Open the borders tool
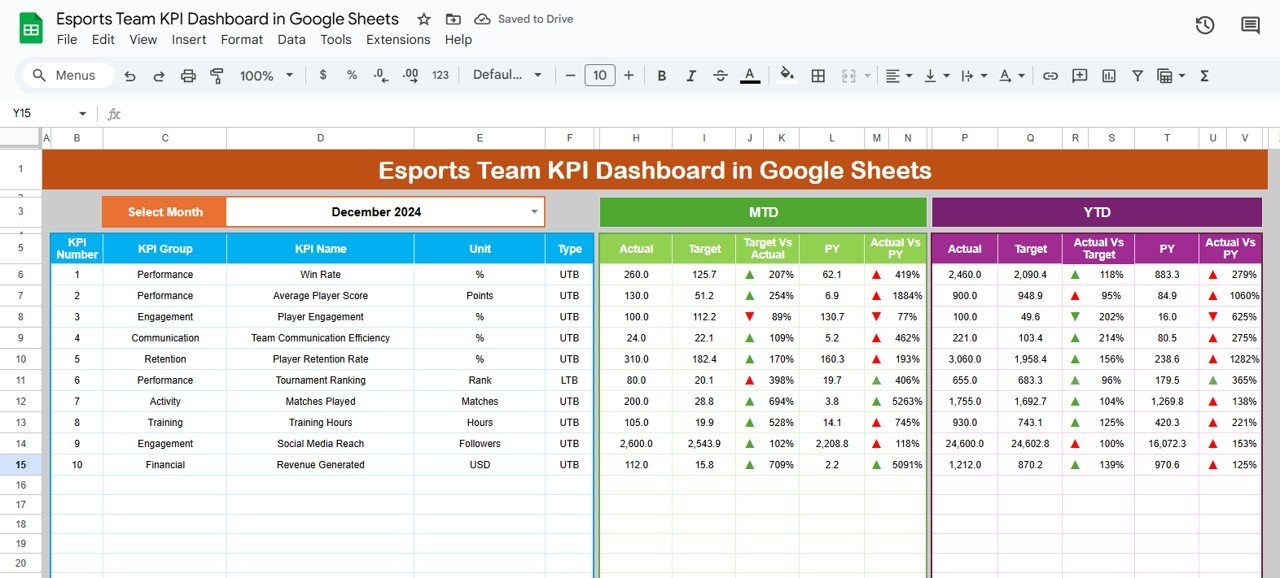This screenshot has width=1280, height=578. pos(818,75)
